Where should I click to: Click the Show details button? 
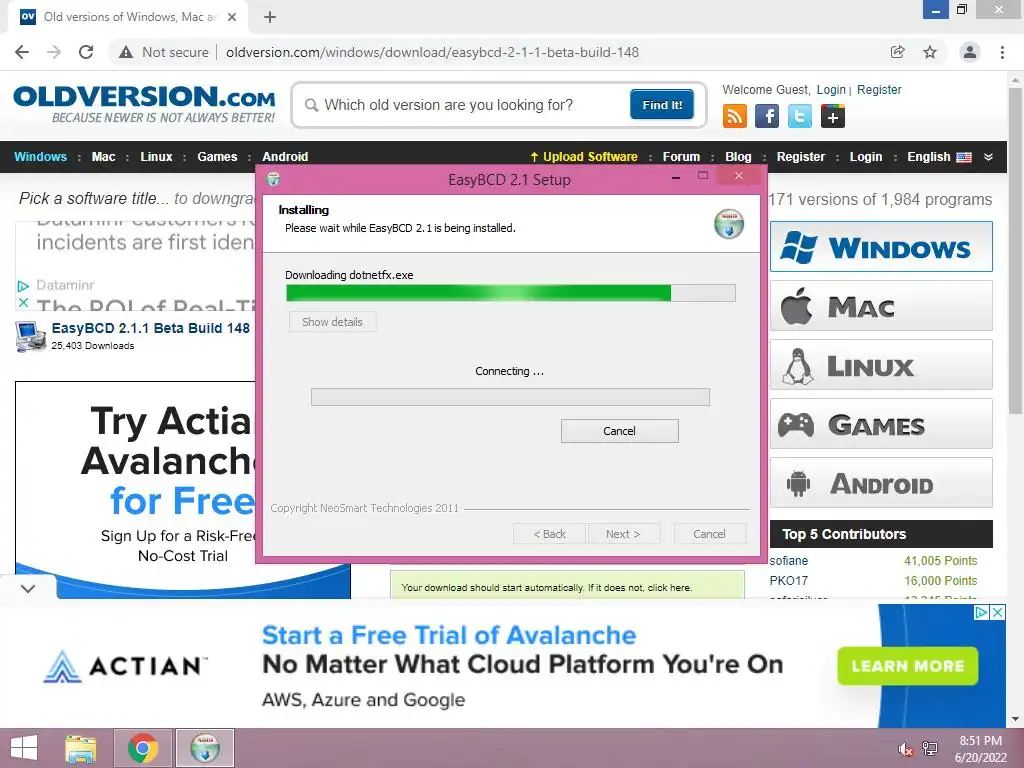[332, 322]
